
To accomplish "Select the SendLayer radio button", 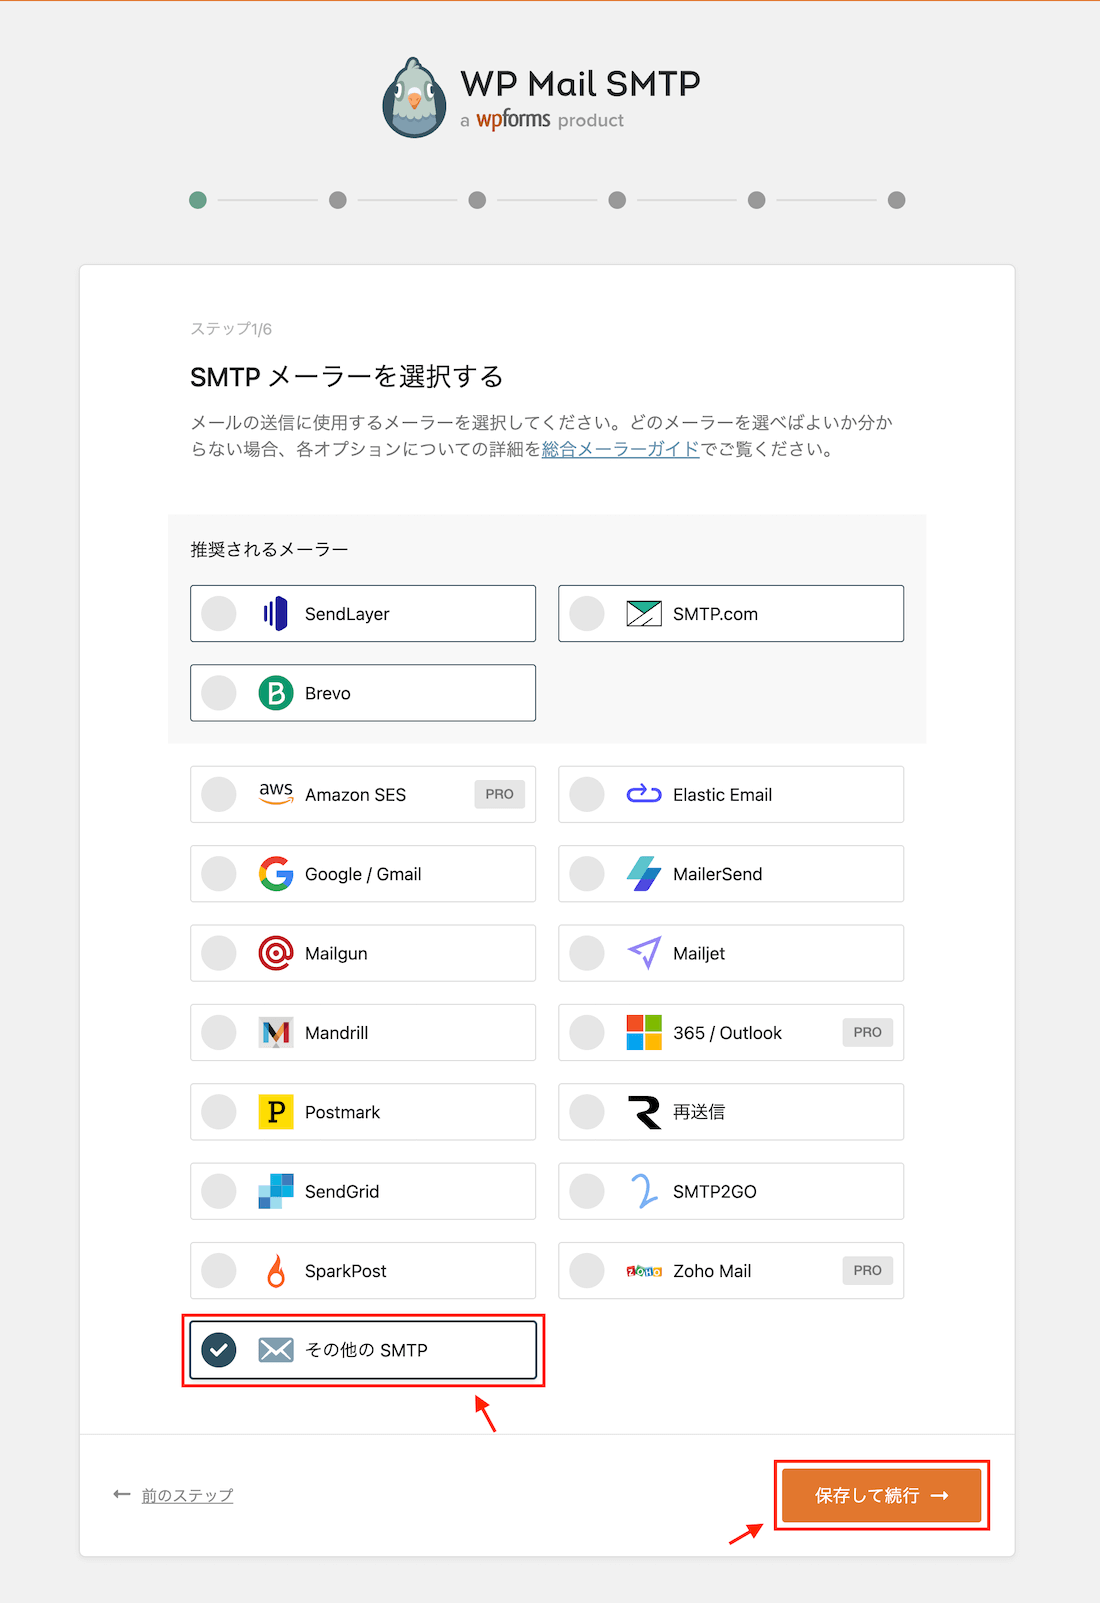I will [219, 613].
